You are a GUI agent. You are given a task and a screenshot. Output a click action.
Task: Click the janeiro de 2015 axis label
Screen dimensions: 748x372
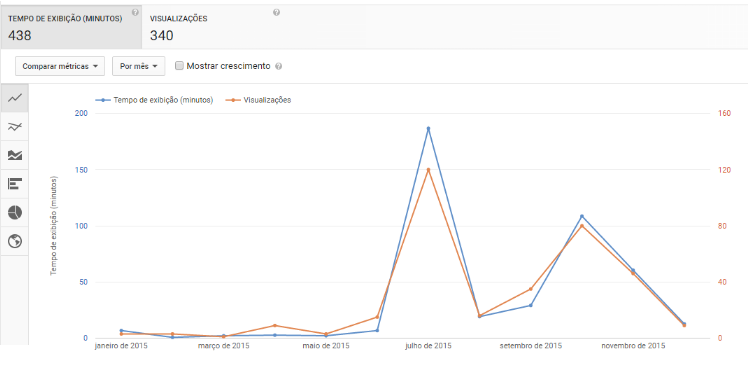click(121, 346)
